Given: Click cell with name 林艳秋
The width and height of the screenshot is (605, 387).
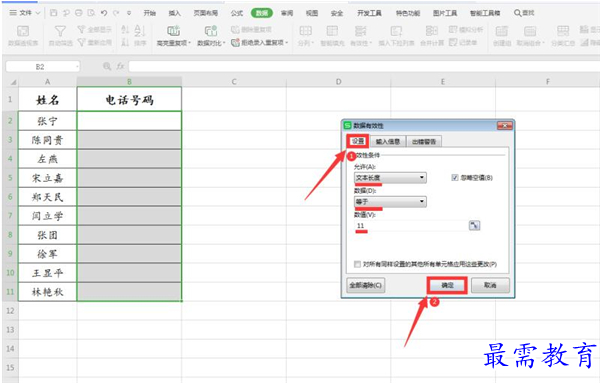Looking at the screenshot, I should click(47, 292).
